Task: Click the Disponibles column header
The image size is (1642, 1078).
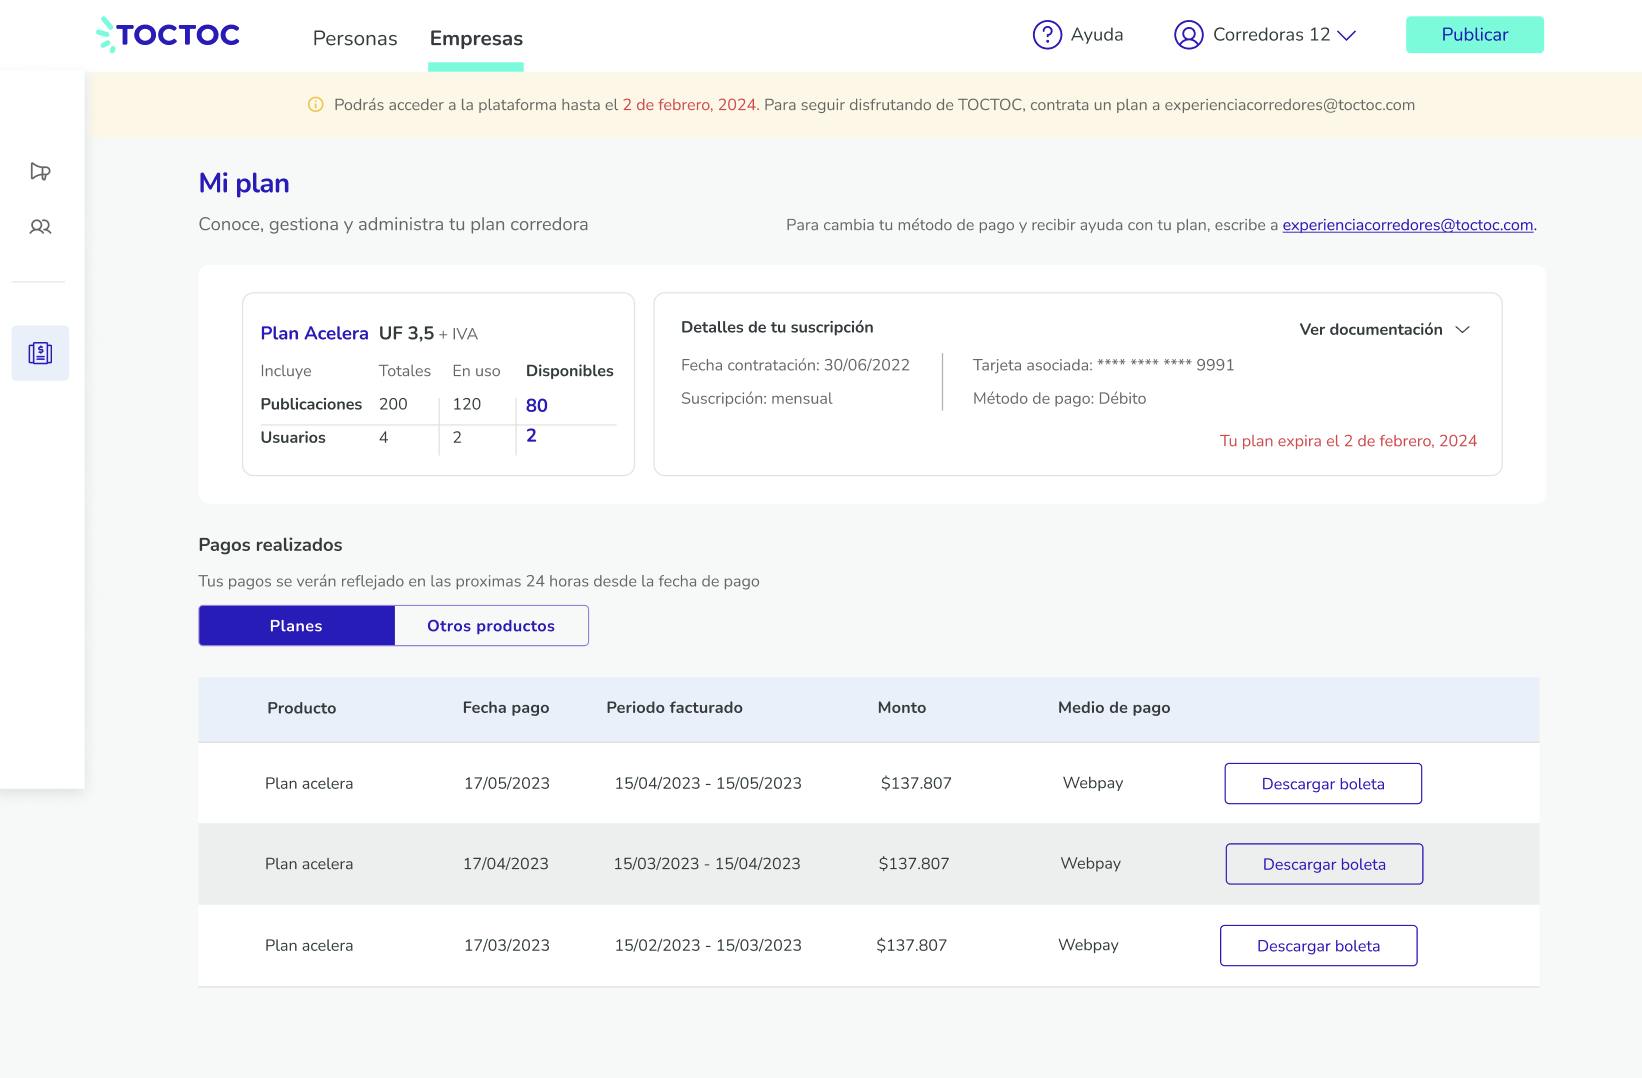Action: coord(570,371)
